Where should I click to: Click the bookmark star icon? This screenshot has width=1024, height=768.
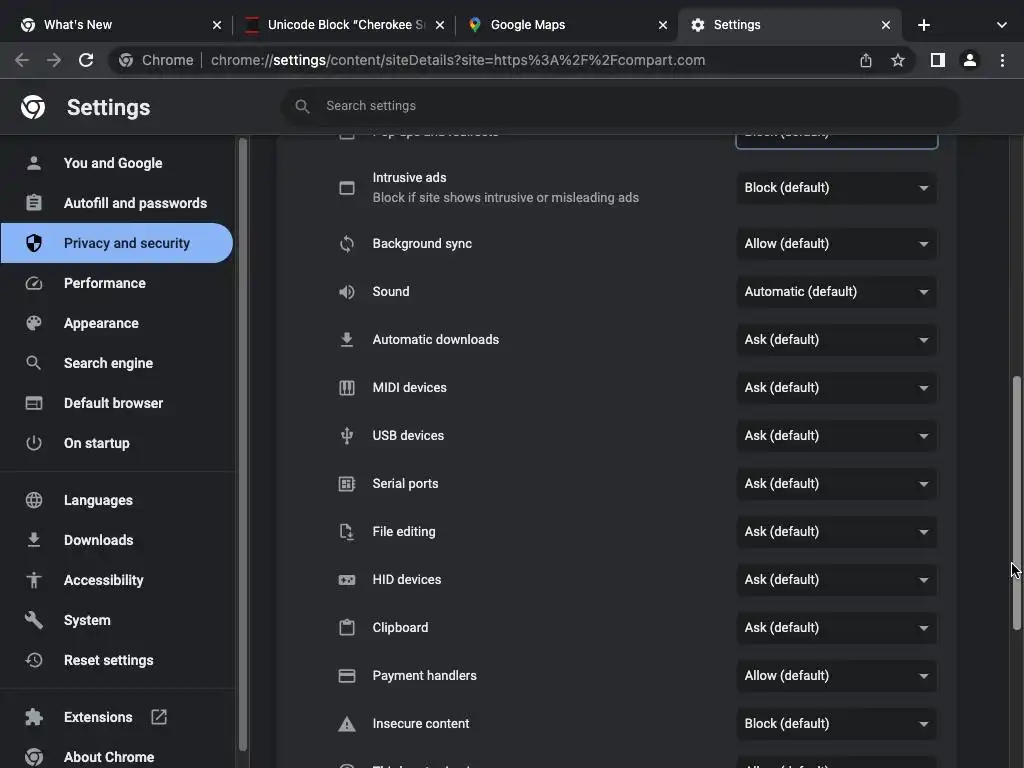pyautogui.click(x=898, y=60)
